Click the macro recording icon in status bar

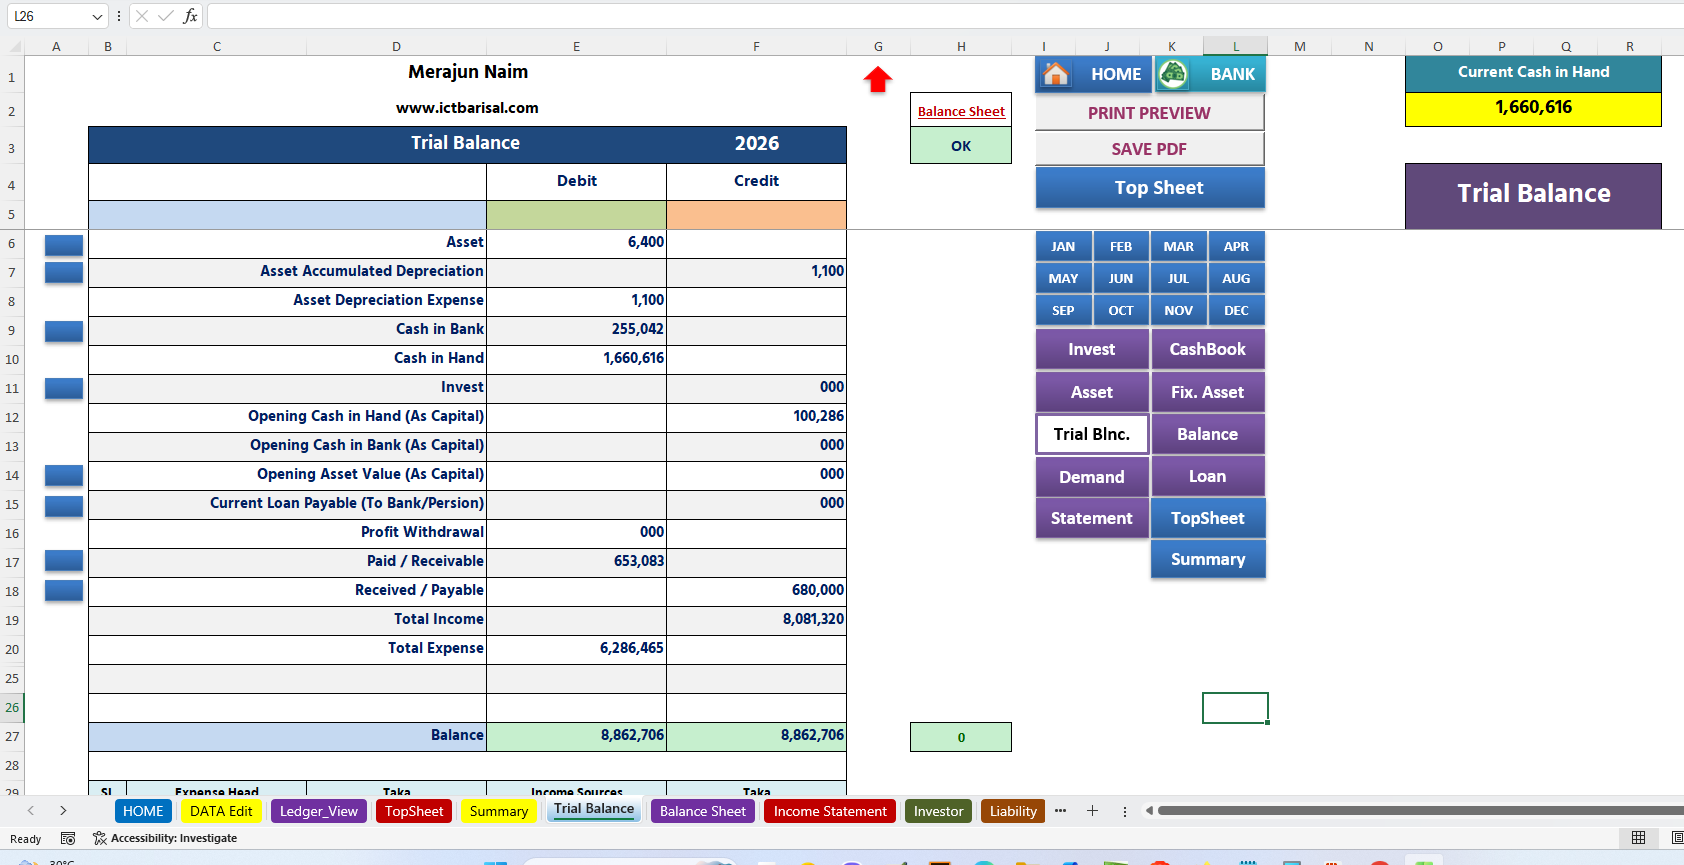point(68,838)
